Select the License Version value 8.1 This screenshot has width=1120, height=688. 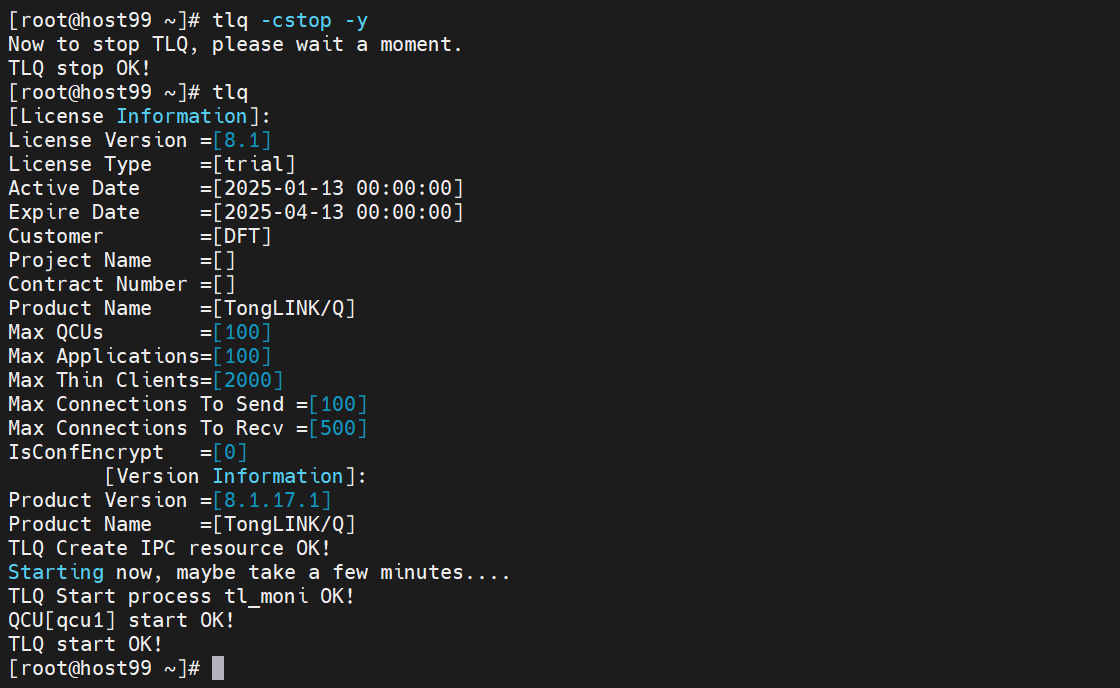(x=242, y=140)
